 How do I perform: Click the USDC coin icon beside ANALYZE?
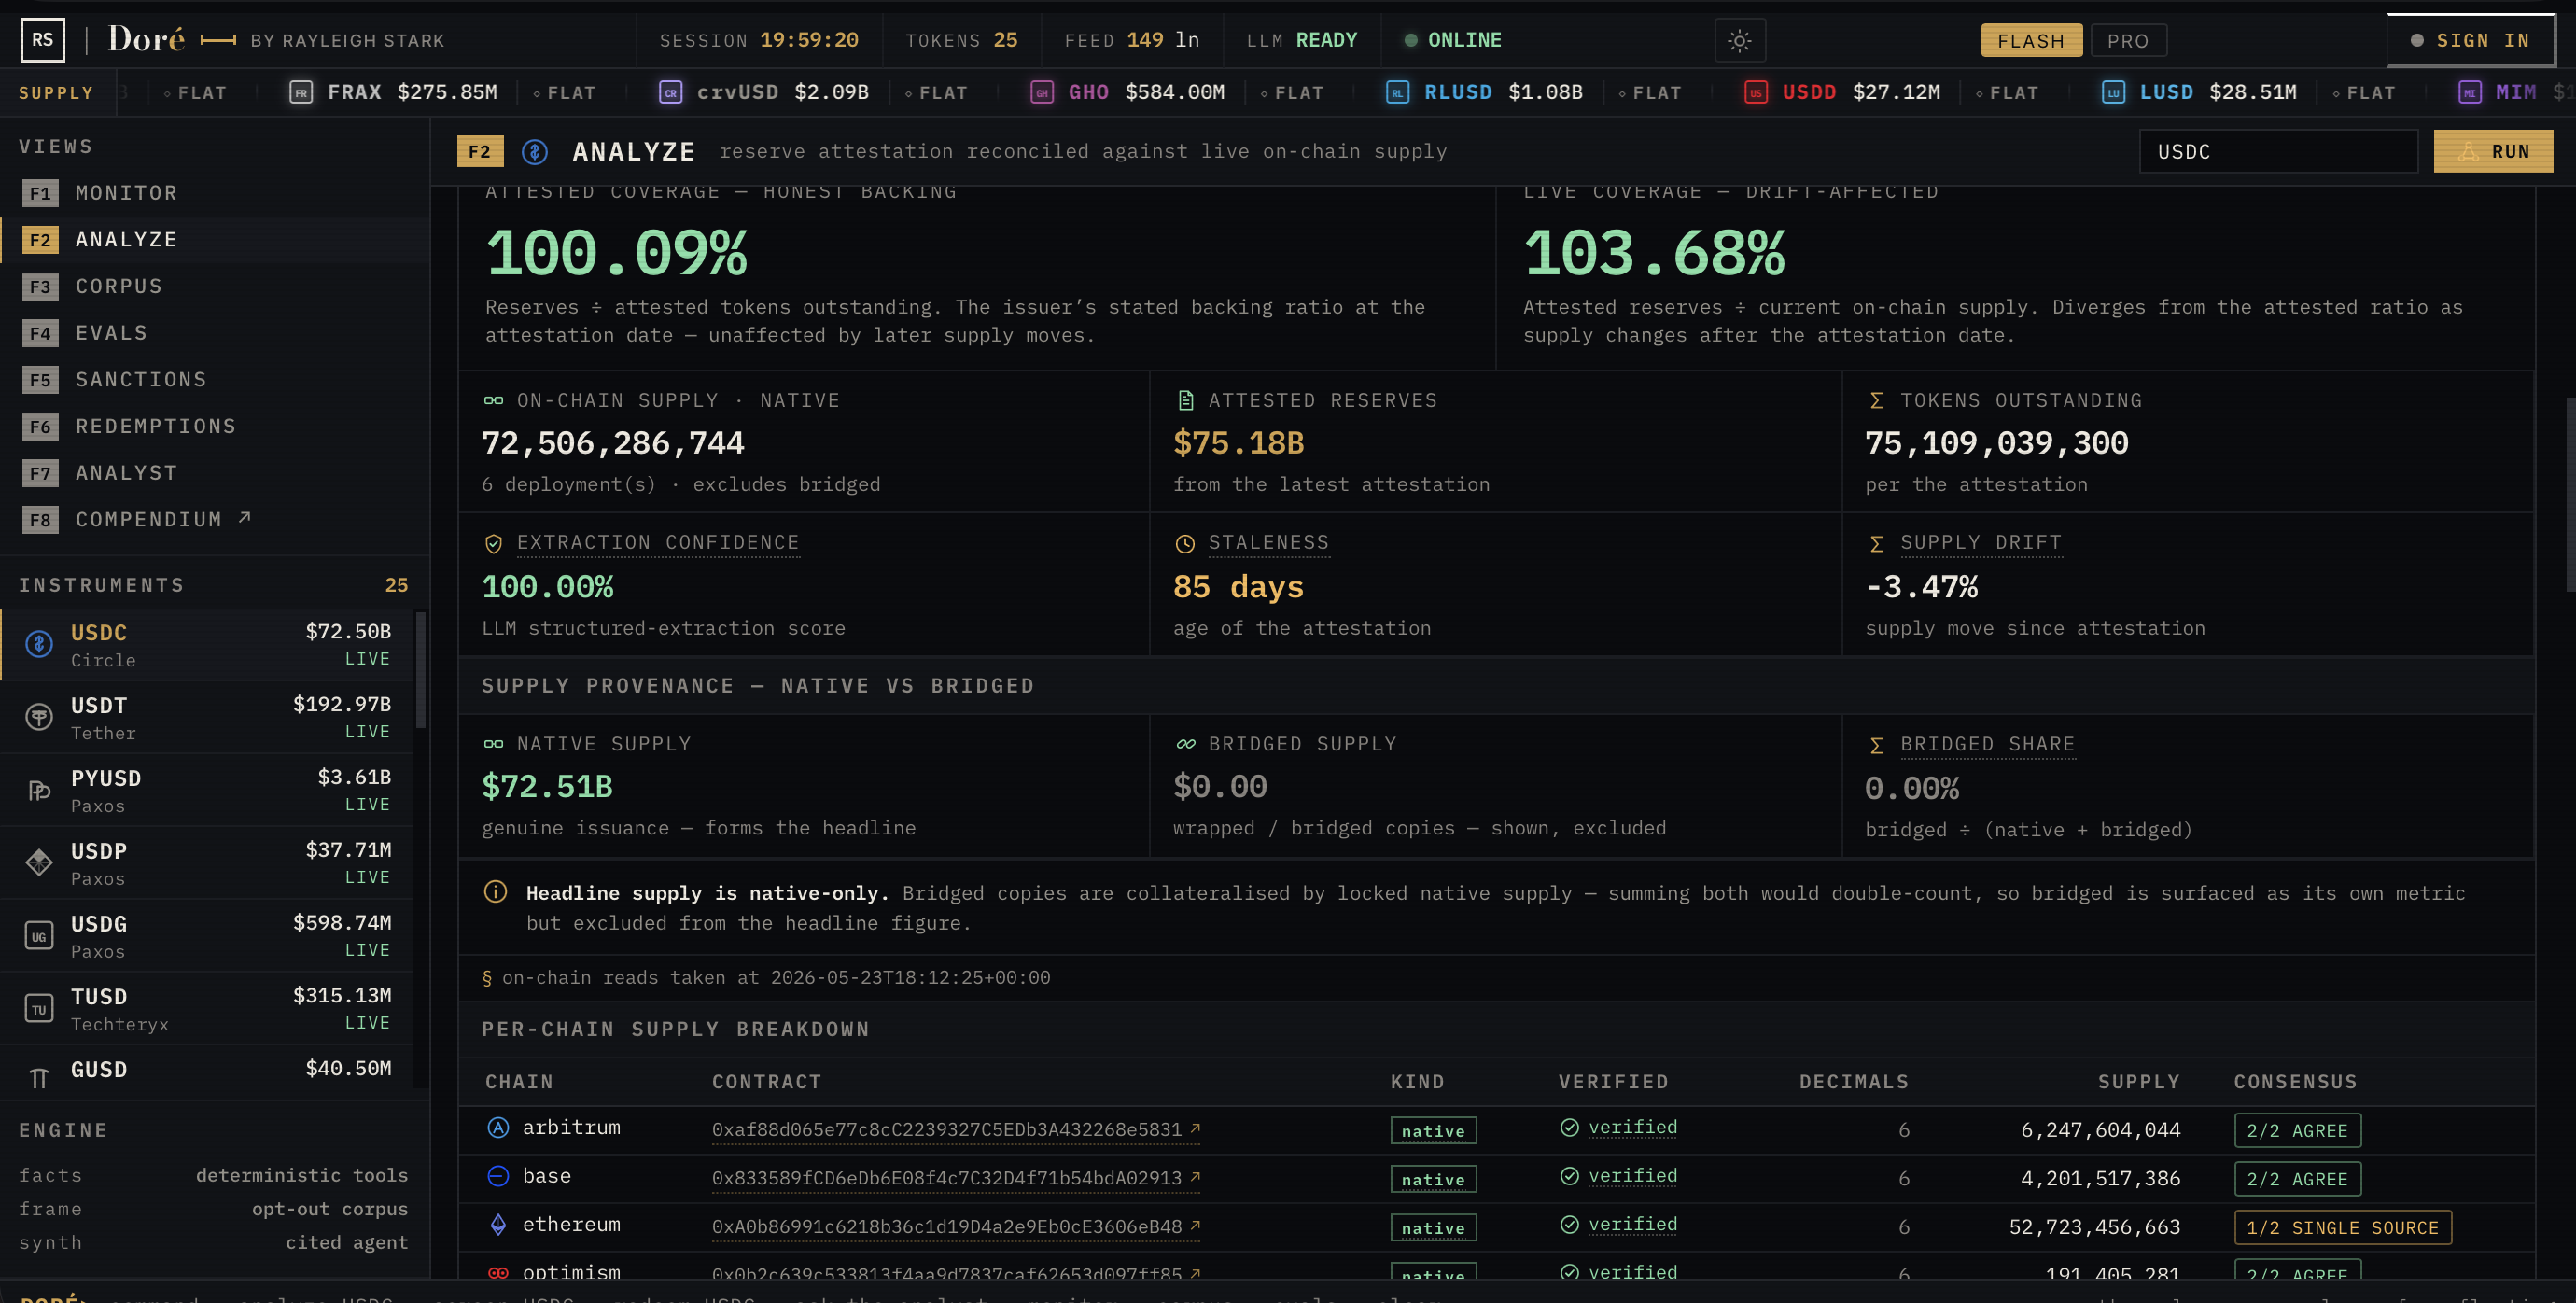tap(535, 152)
